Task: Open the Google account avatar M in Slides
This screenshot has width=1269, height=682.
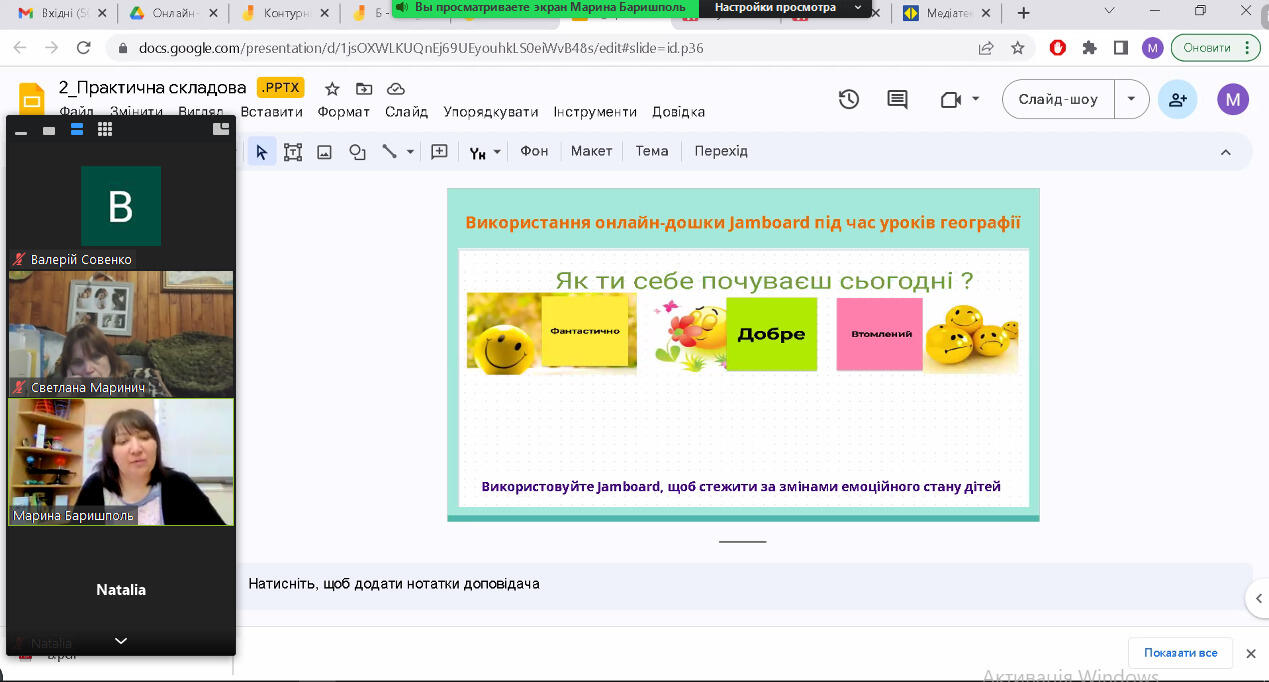Action: click(x=1233, y=99)
